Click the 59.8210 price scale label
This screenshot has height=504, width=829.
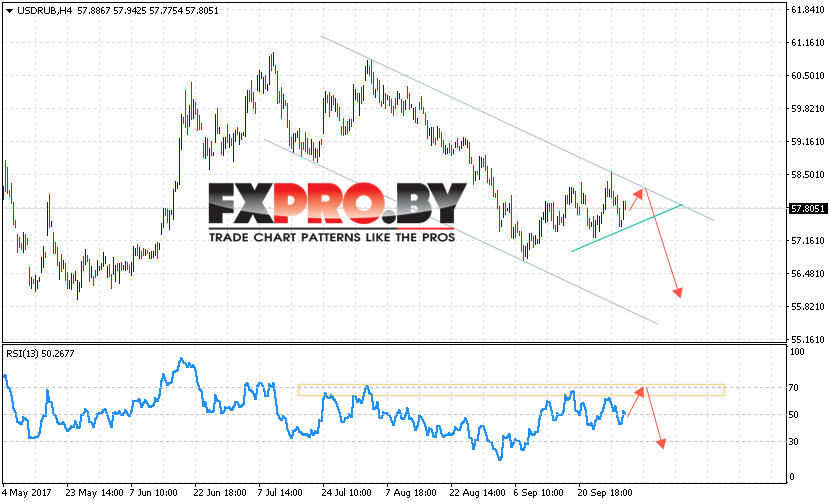(x=807, y=109)
